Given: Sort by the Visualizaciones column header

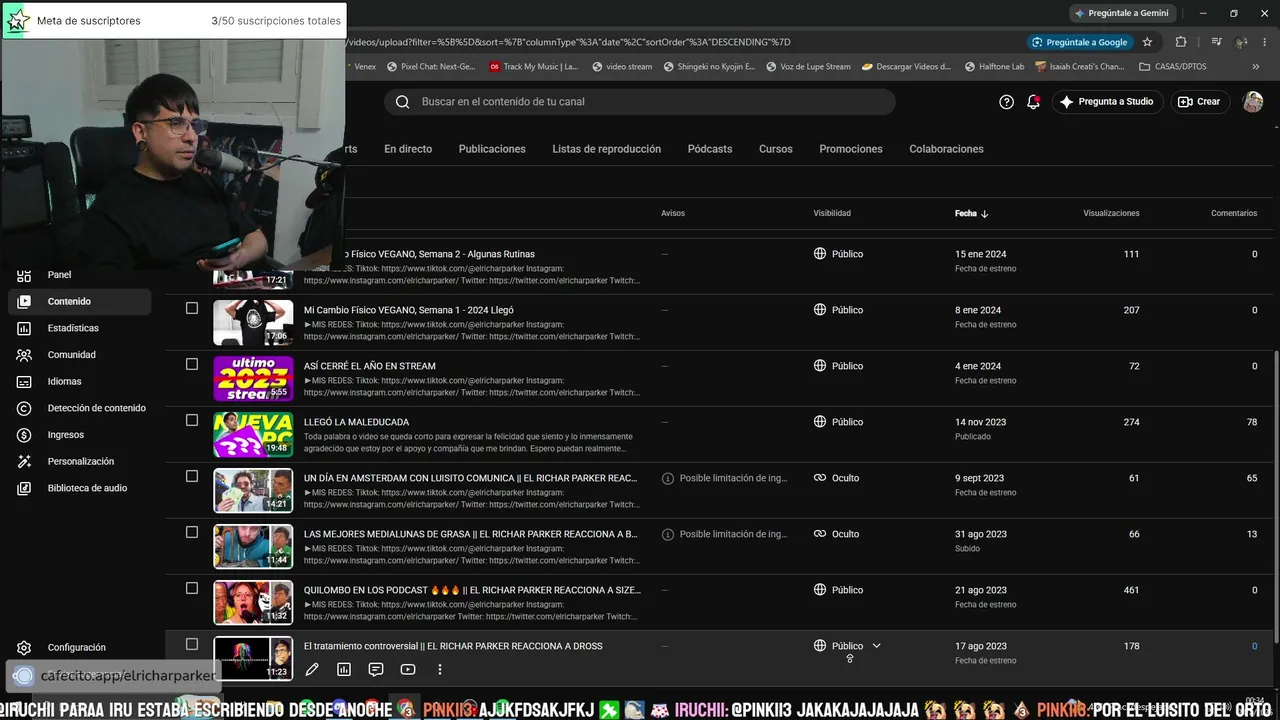Looking at the screenshot, I should click(1111, 213).
